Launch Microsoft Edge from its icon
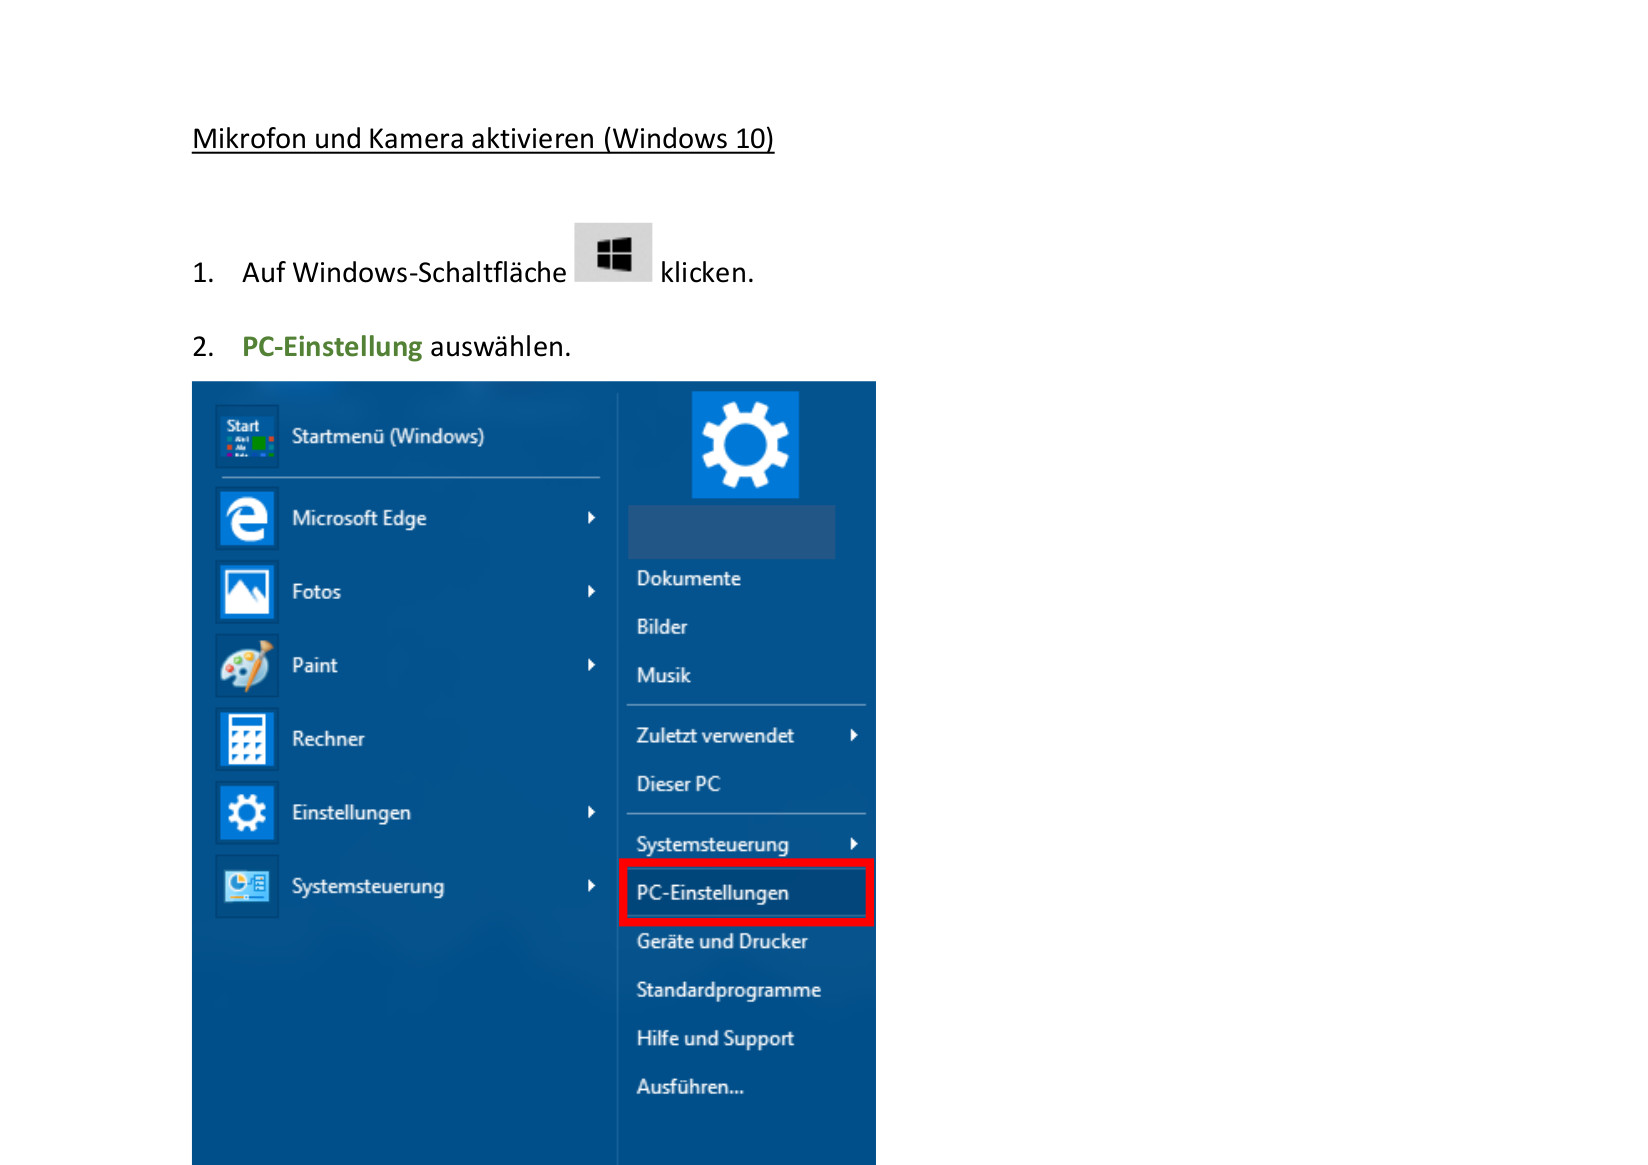The height and width of the screenshot is (1165, 1648). pos(247,518)
